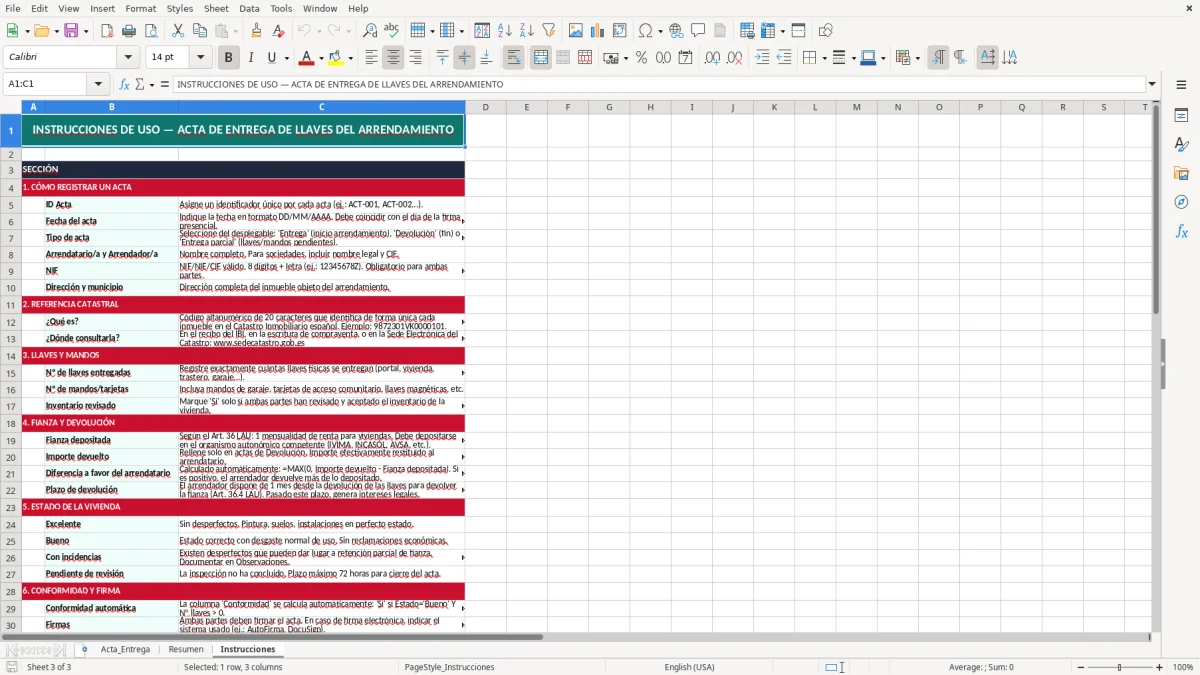Click Clone Formatting paintbrush
Image resolution: width=1200 pixels, height=675 pixels.
(x=256, y=31)
